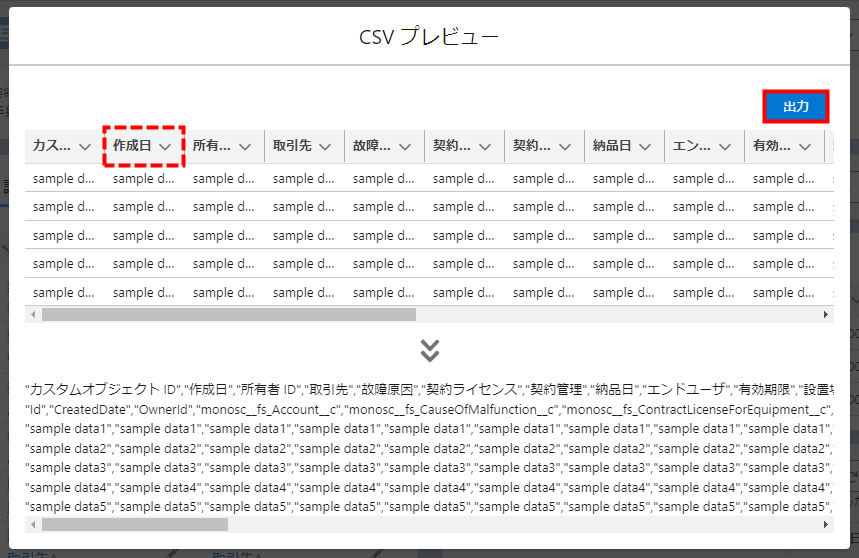Viewport: 859px width, 558px height.
Task: Click the chevron icon on 故障... column
Action: [x=405, y=146]
